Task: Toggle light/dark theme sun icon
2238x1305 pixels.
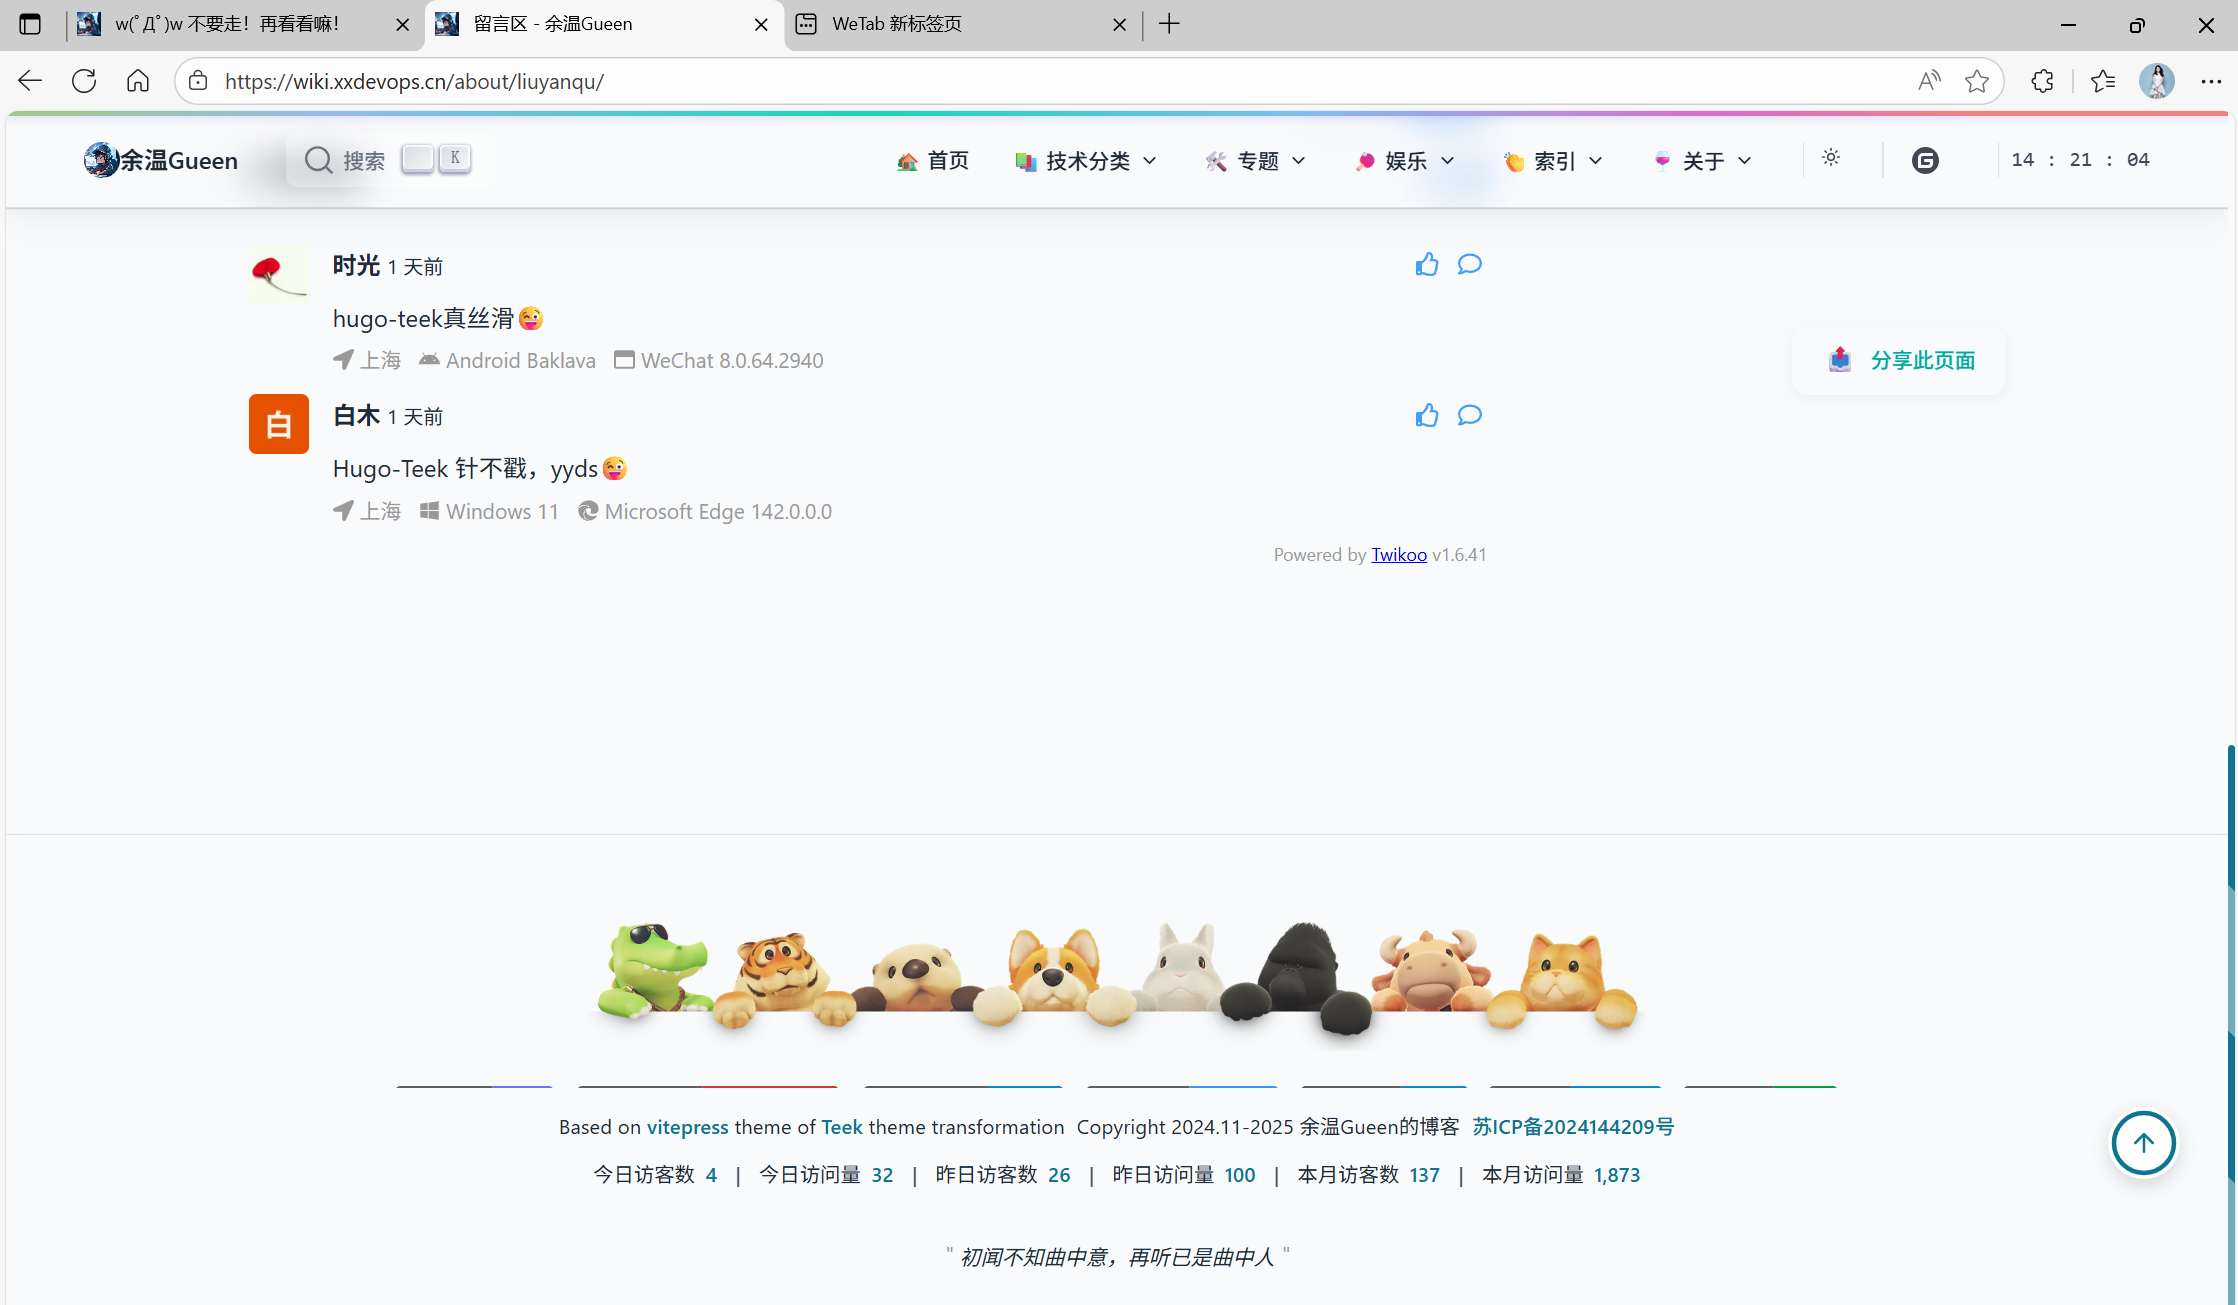Action: tap(1831, 158)
